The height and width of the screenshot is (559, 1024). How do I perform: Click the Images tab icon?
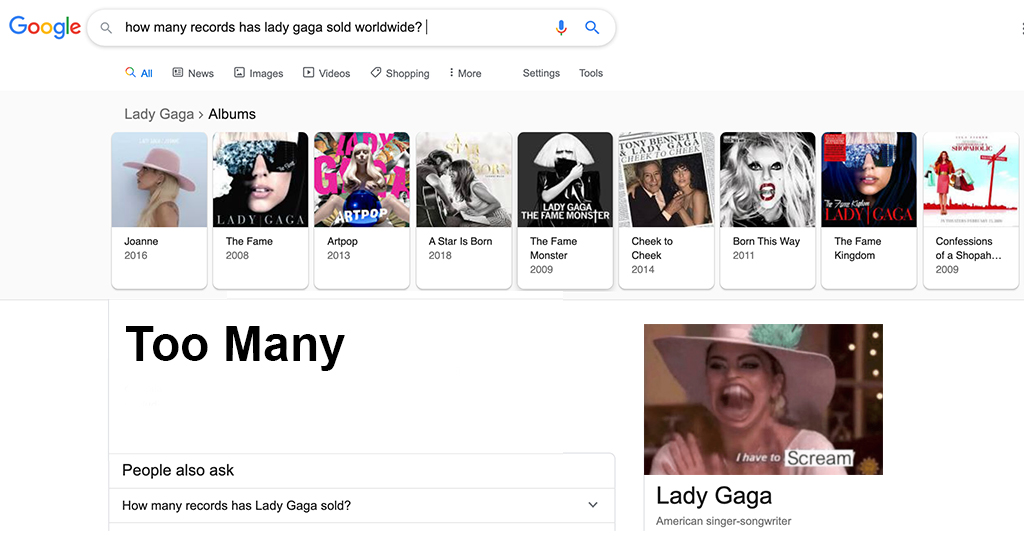240,72
